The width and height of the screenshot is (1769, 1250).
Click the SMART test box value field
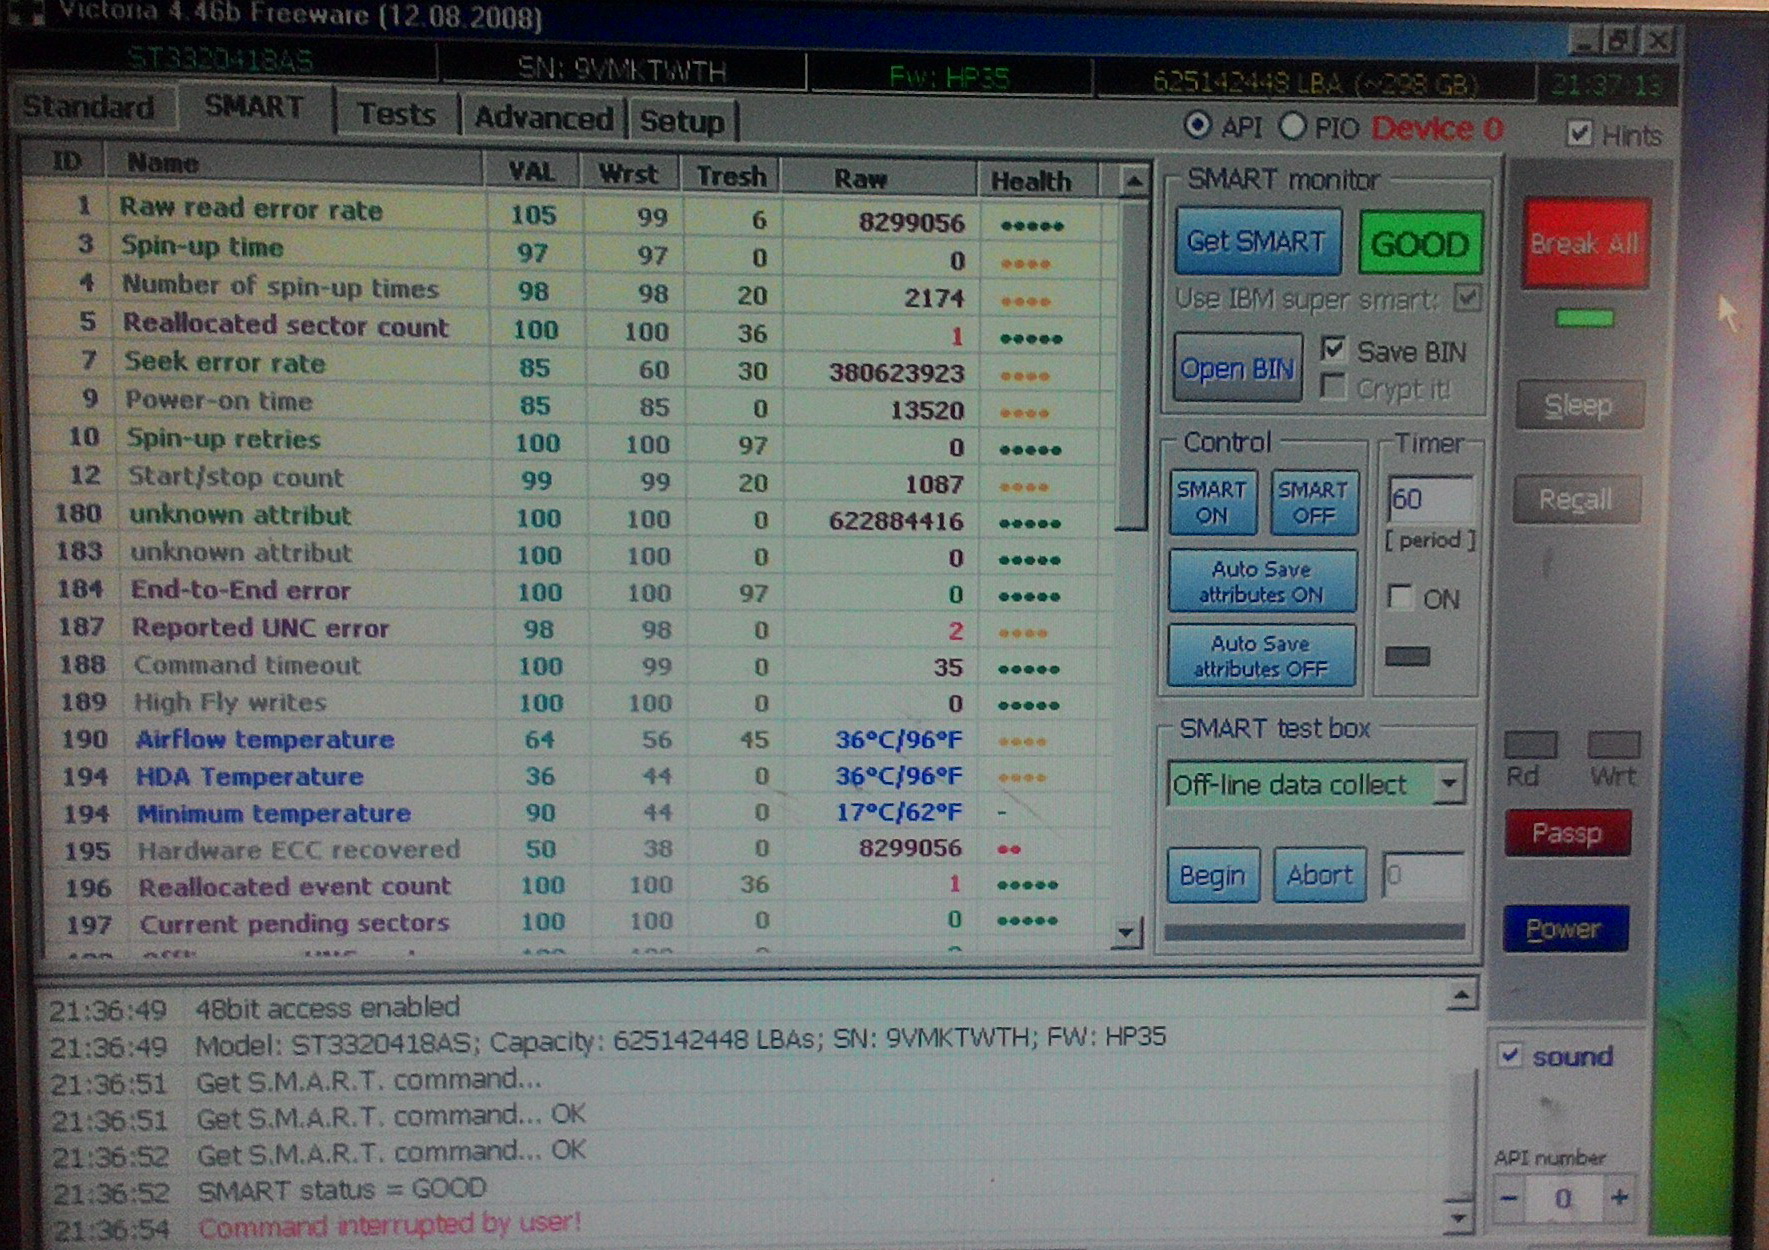[1424, 875]
